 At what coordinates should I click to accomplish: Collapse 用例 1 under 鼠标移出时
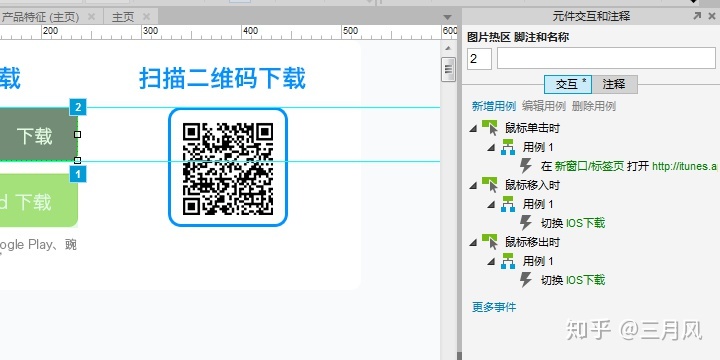(491, 262)
